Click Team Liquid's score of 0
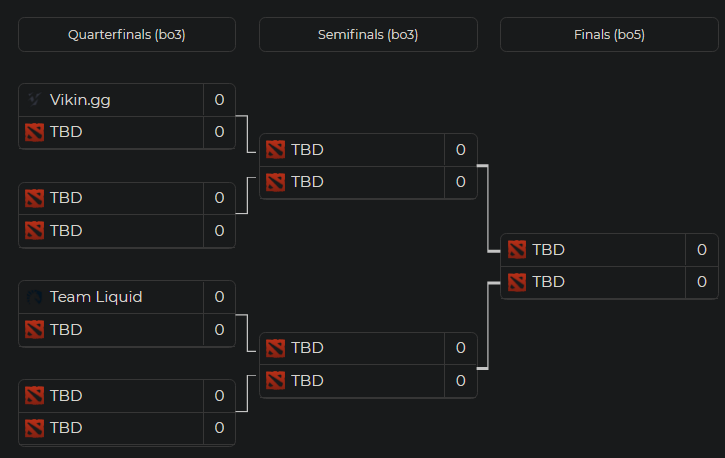Image resolution: width=725 pixels, height=458 pixels. pos(219,297)
